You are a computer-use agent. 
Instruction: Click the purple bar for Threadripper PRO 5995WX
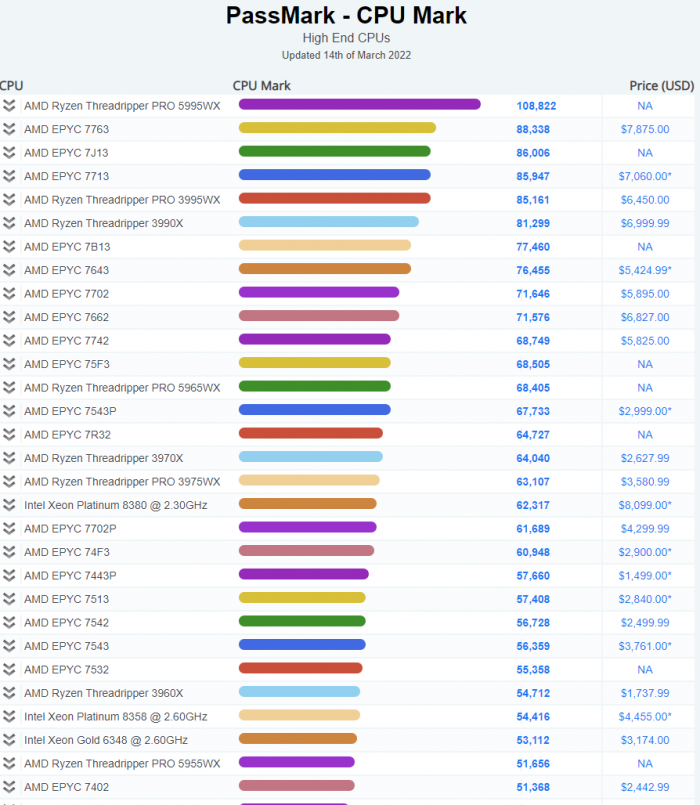(x=359, y=104)
